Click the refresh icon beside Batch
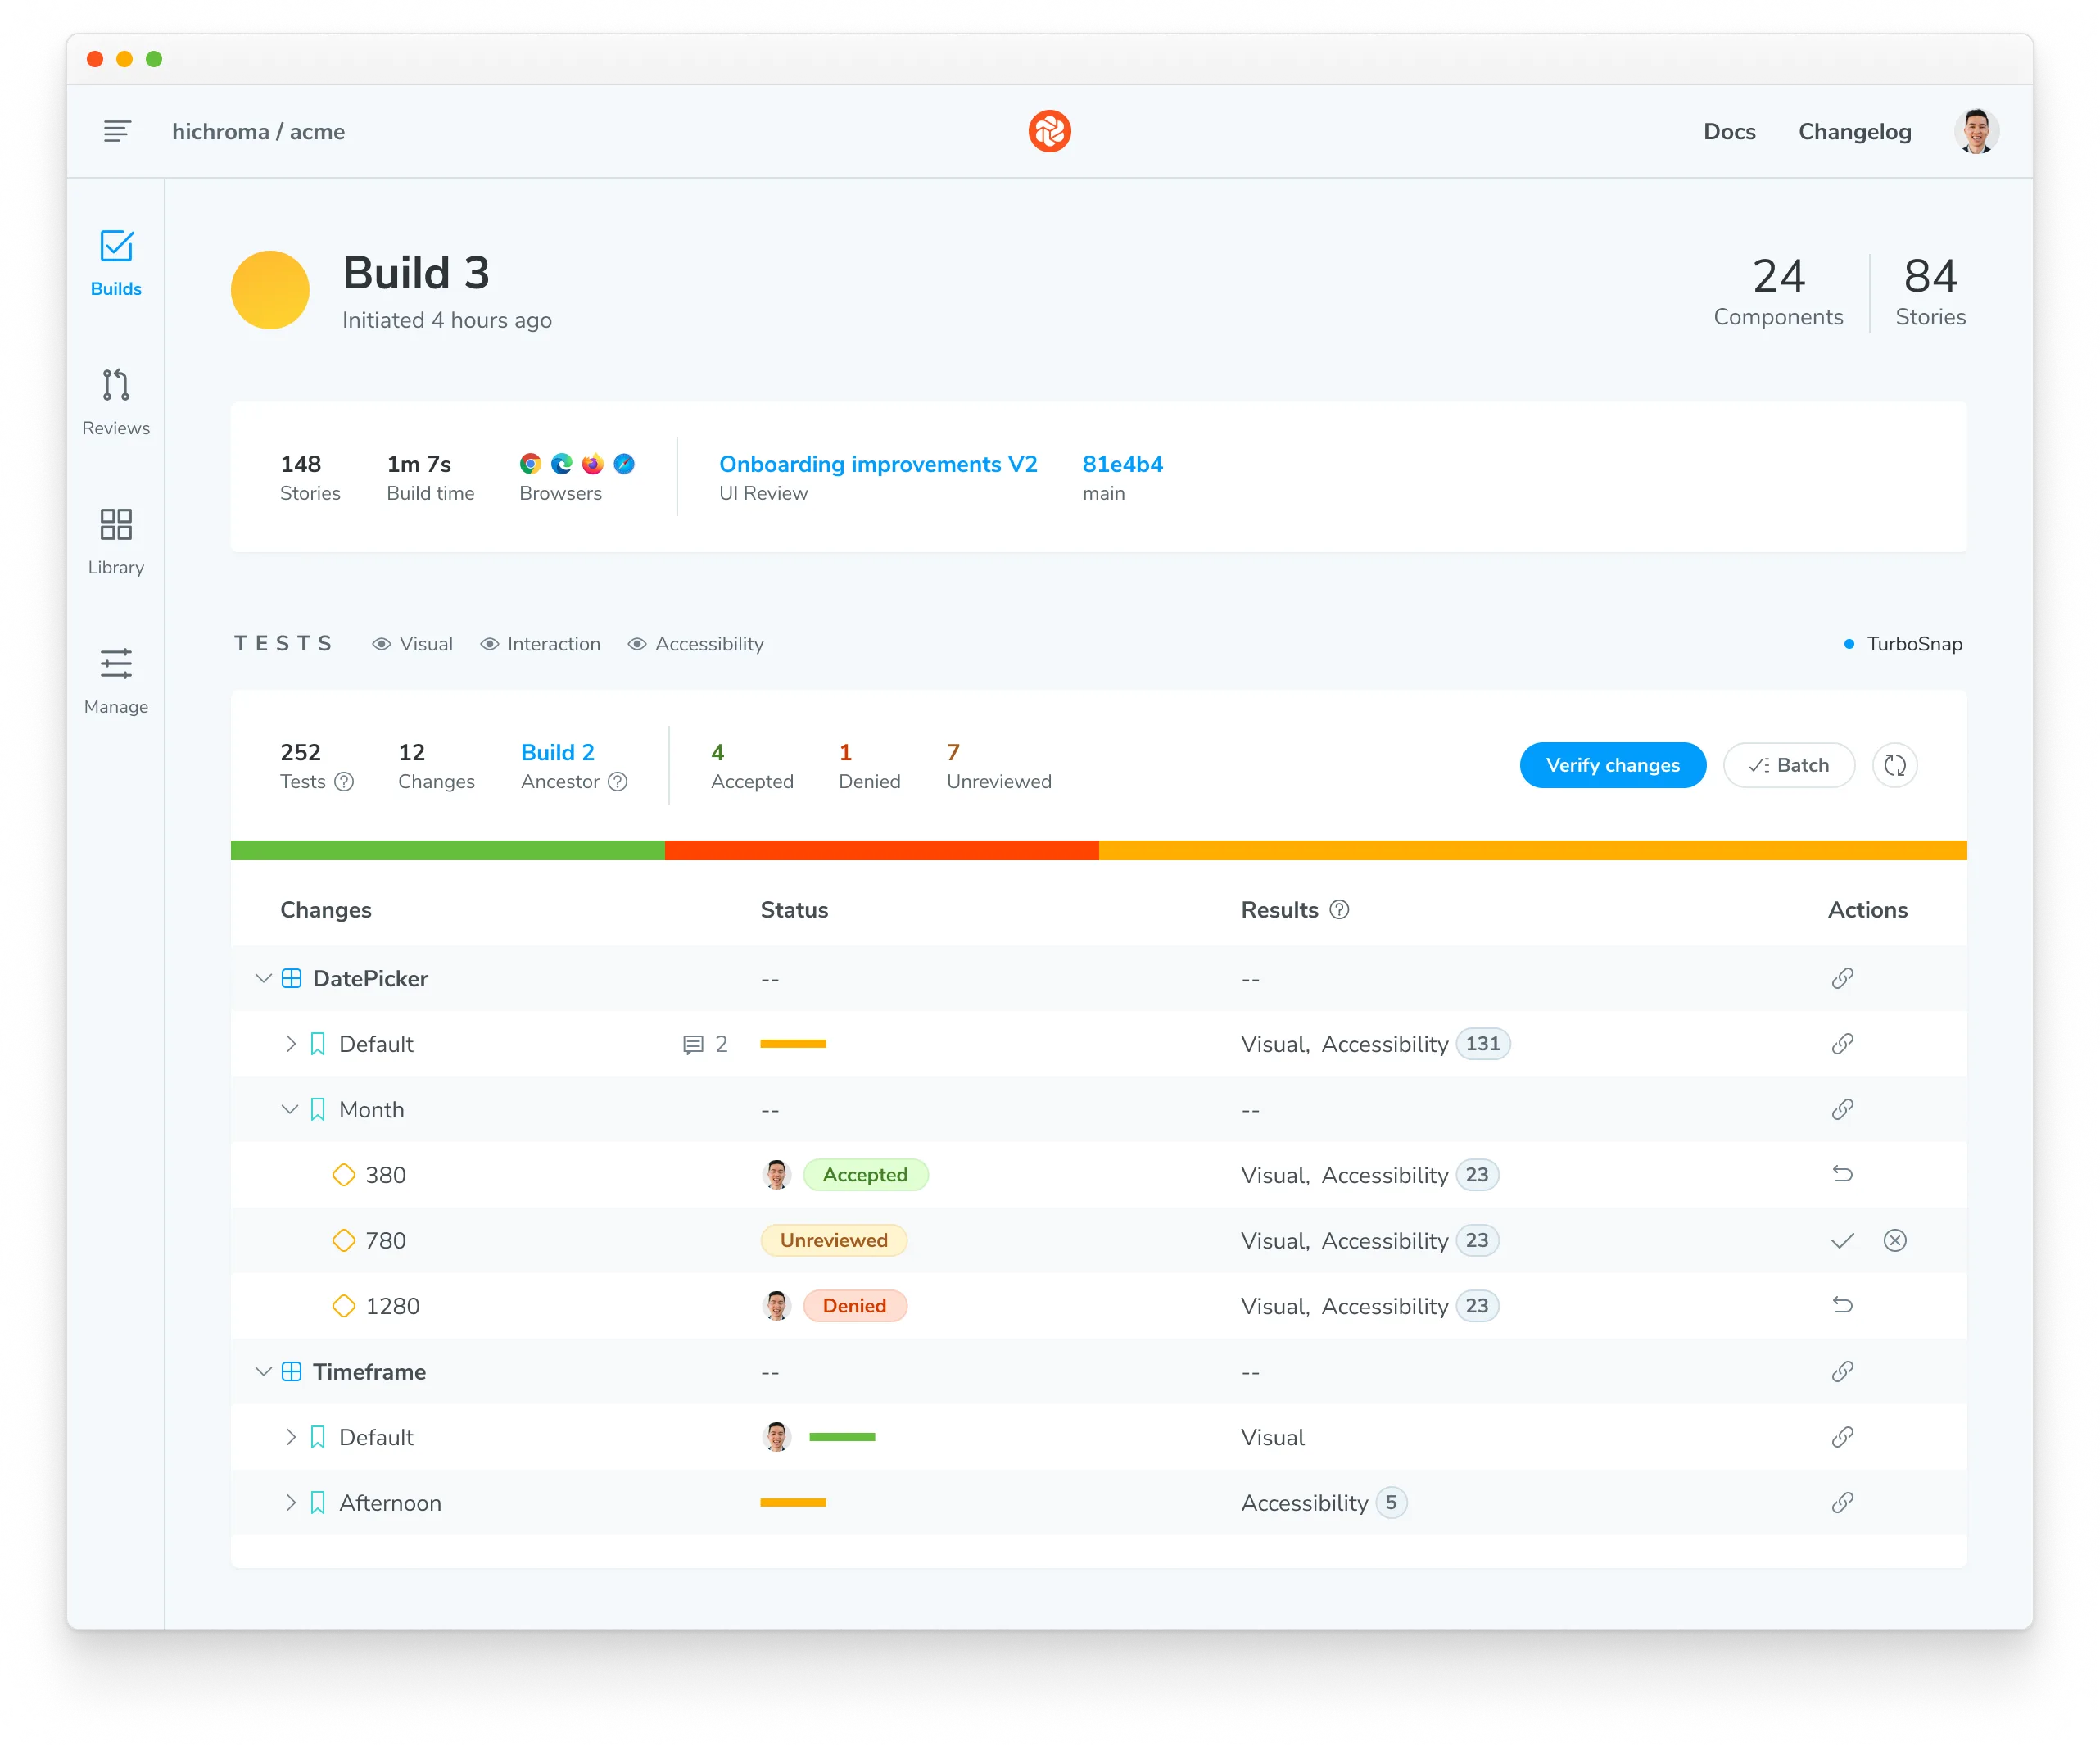Screen dimensions: 2100x1745 (x=1895, y=765)
